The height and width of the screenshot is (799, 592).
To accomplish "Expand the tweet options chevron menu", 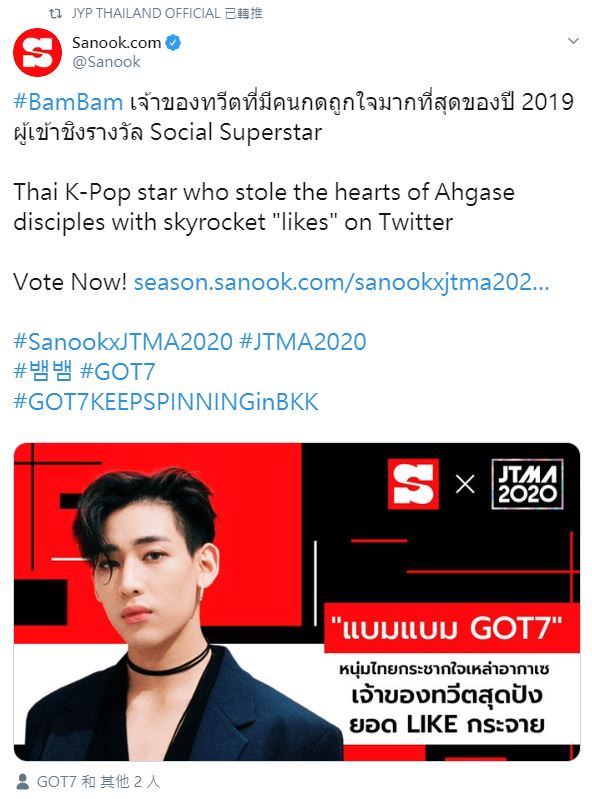I will pyautogui.click(x=573, y=41).
